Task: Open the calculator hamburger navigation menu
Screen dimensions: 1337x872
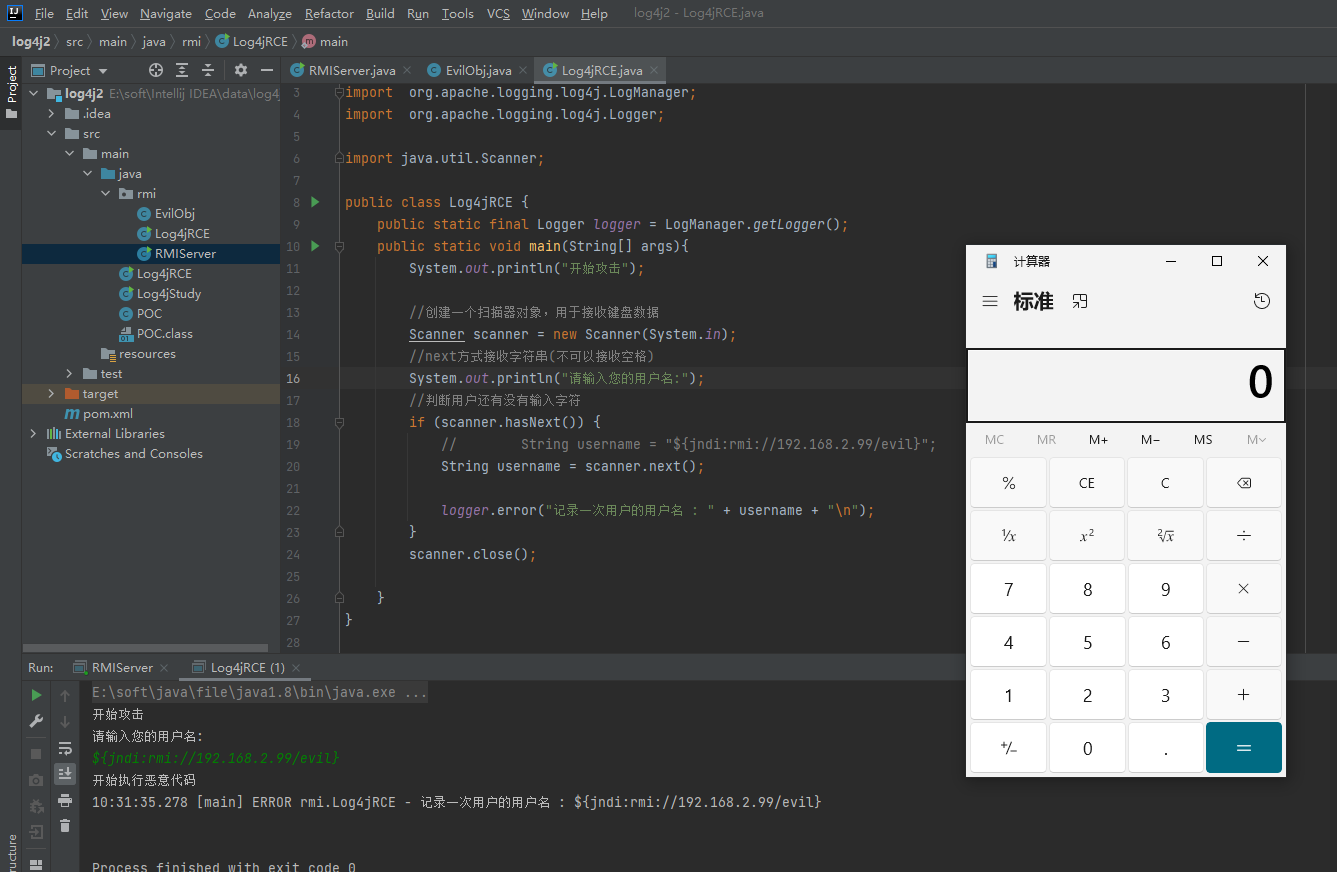Action: point(990,301)
